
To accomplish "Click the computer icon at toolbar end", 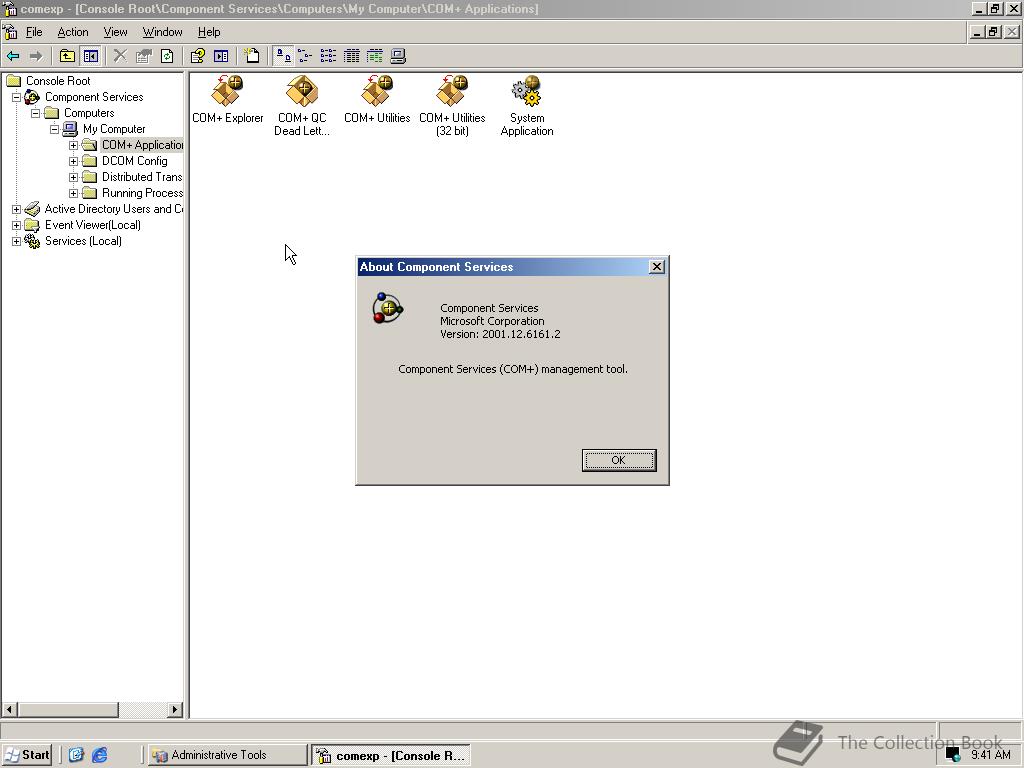I will click(398, 56).
